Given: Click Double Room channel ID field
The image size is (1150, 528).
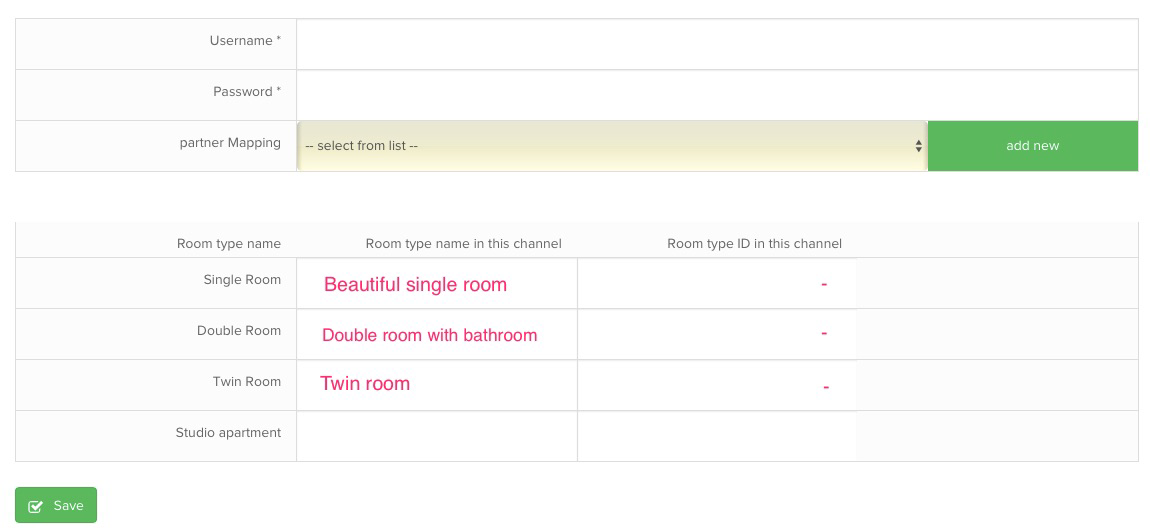Looking at the screenshot, I should point(717,334).
